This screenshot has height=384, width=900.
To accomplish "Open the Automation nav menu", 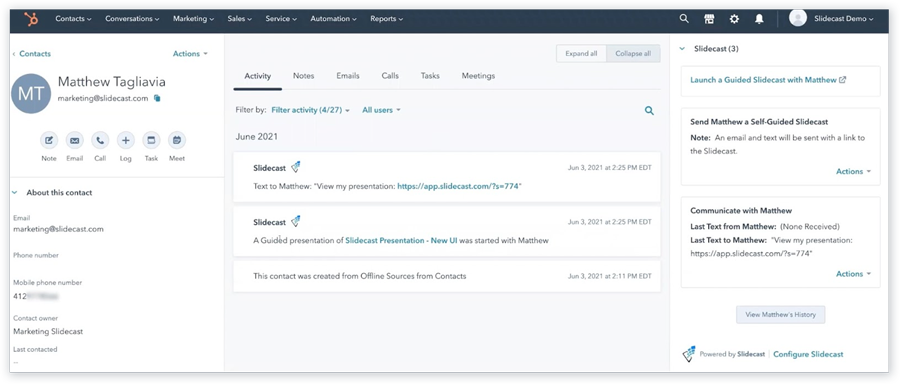I will [333, 19].
